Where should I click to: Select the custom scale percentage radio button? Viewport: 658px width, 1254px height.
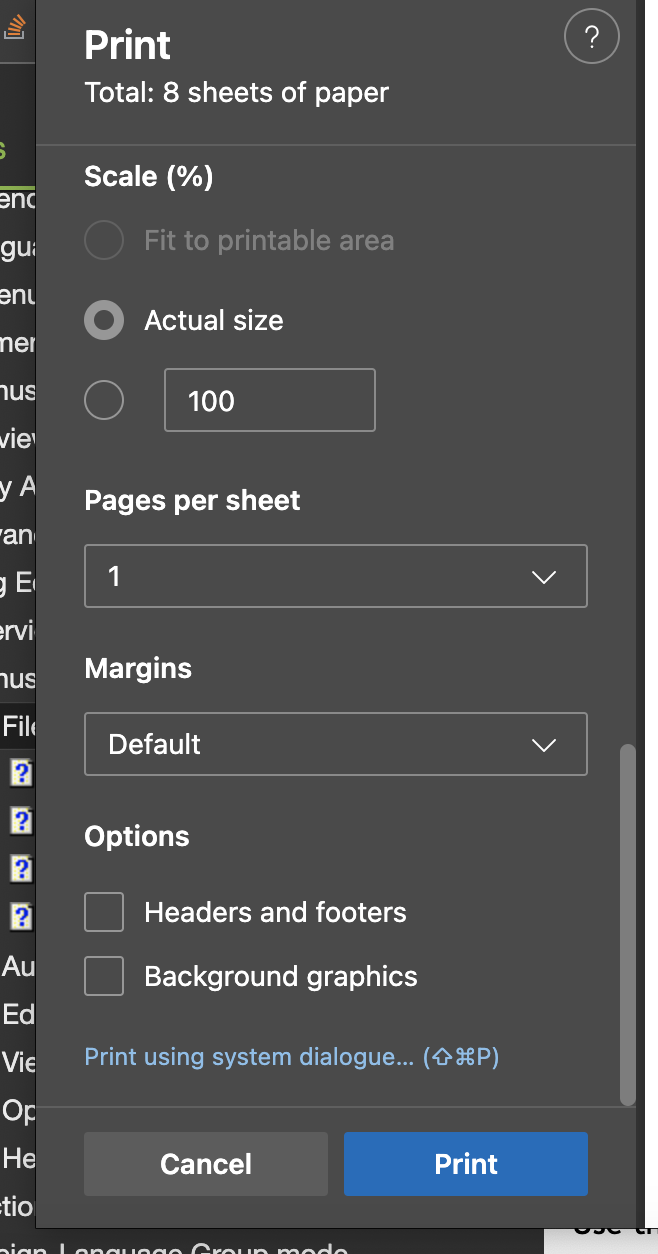(104, 400)
